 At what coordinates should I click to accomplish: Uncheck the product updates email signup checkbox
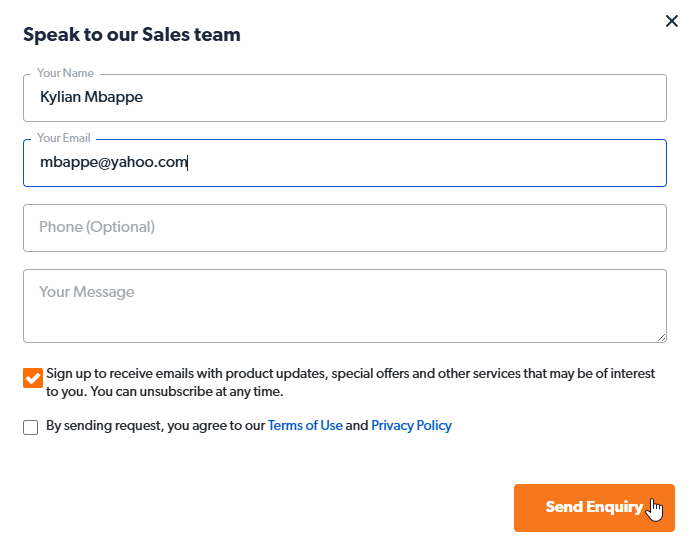pyautogui.click(x=33, y=378)
